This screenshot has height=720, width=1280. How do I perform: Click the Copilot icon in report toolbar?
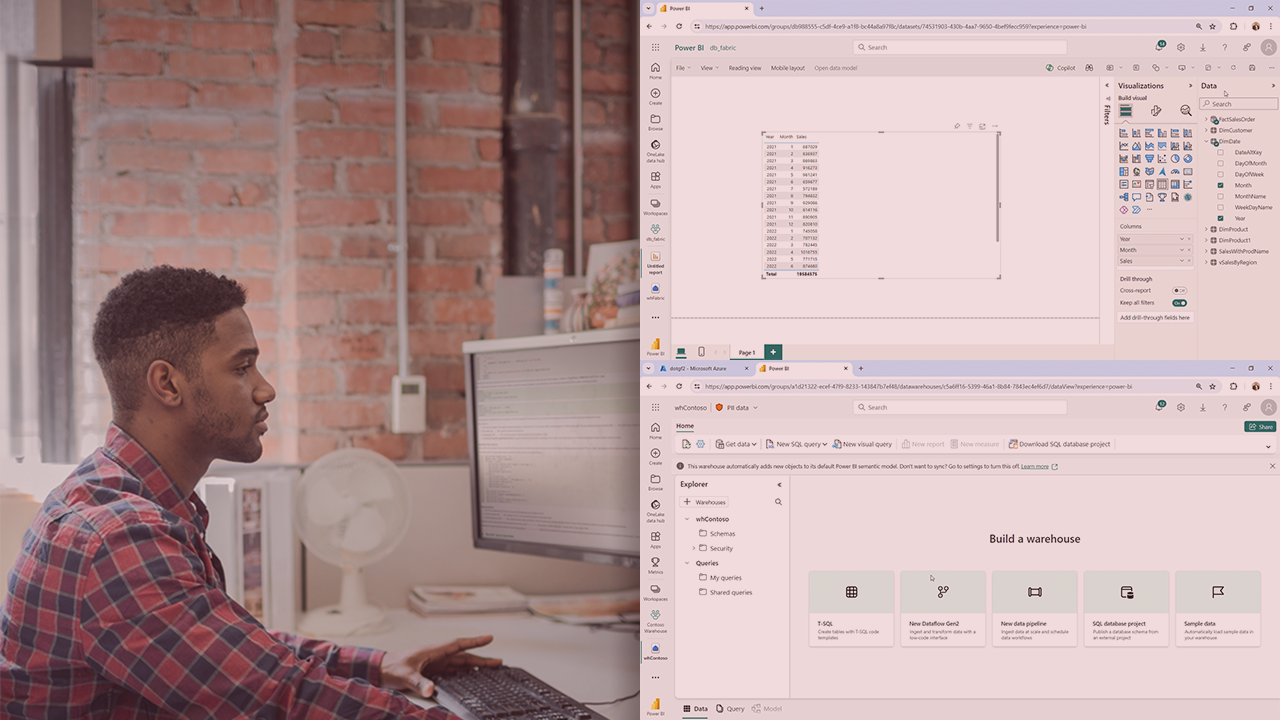click(x=1060, y=68)
